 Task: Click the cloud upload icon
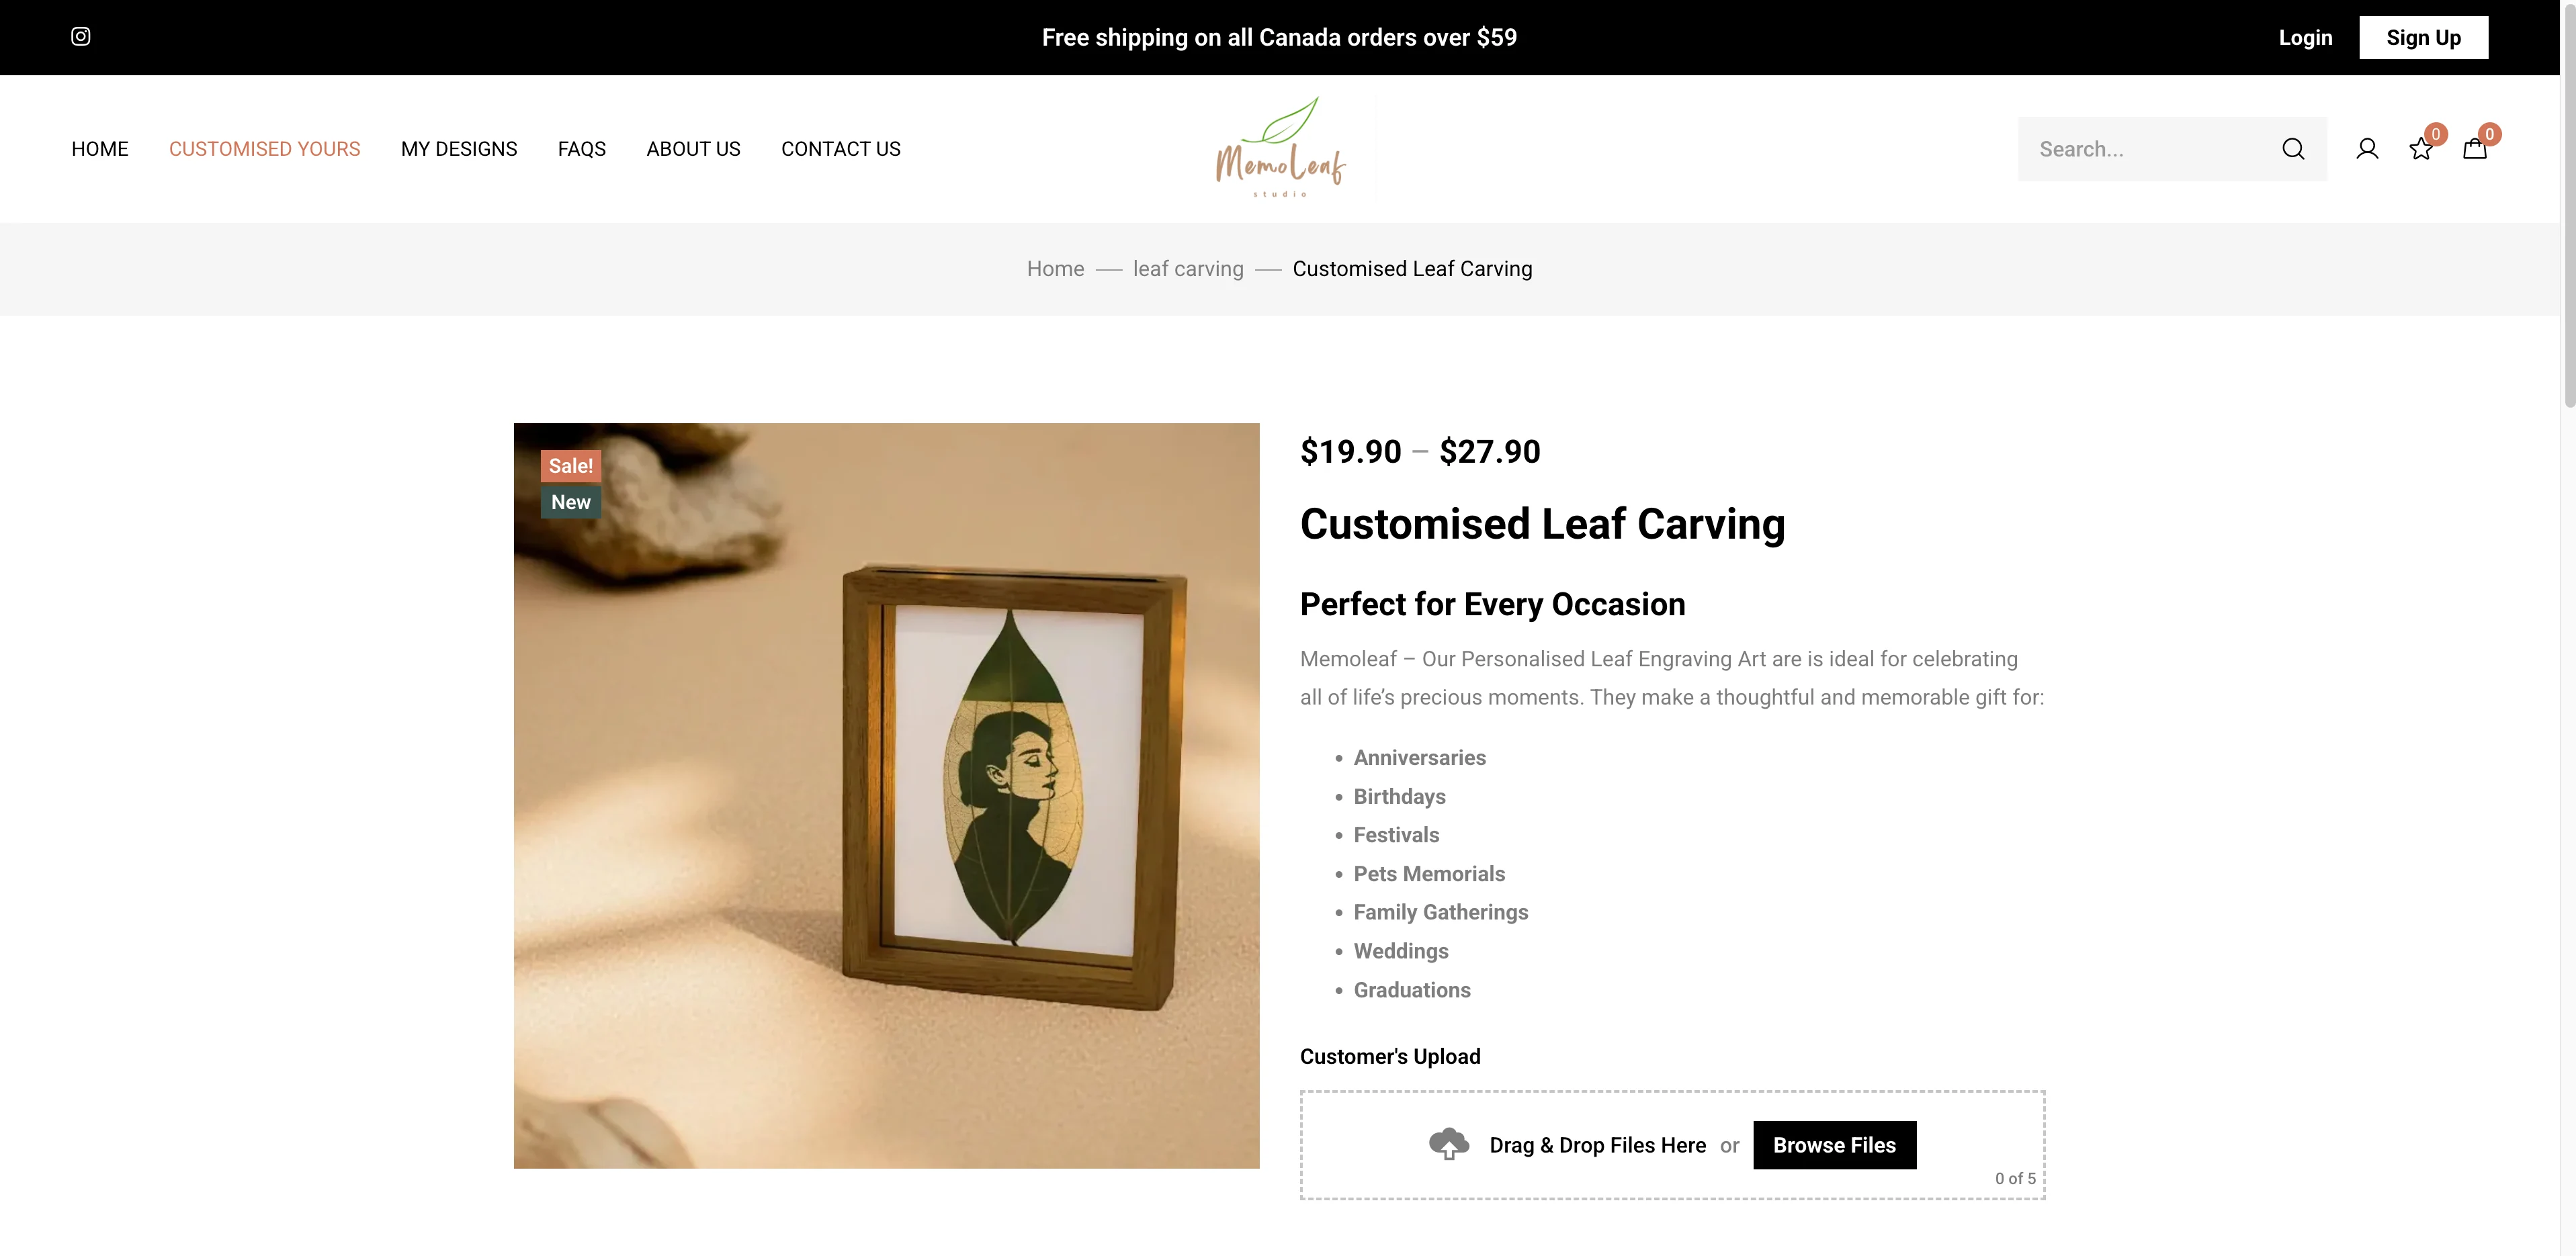coord(1448,1144)
